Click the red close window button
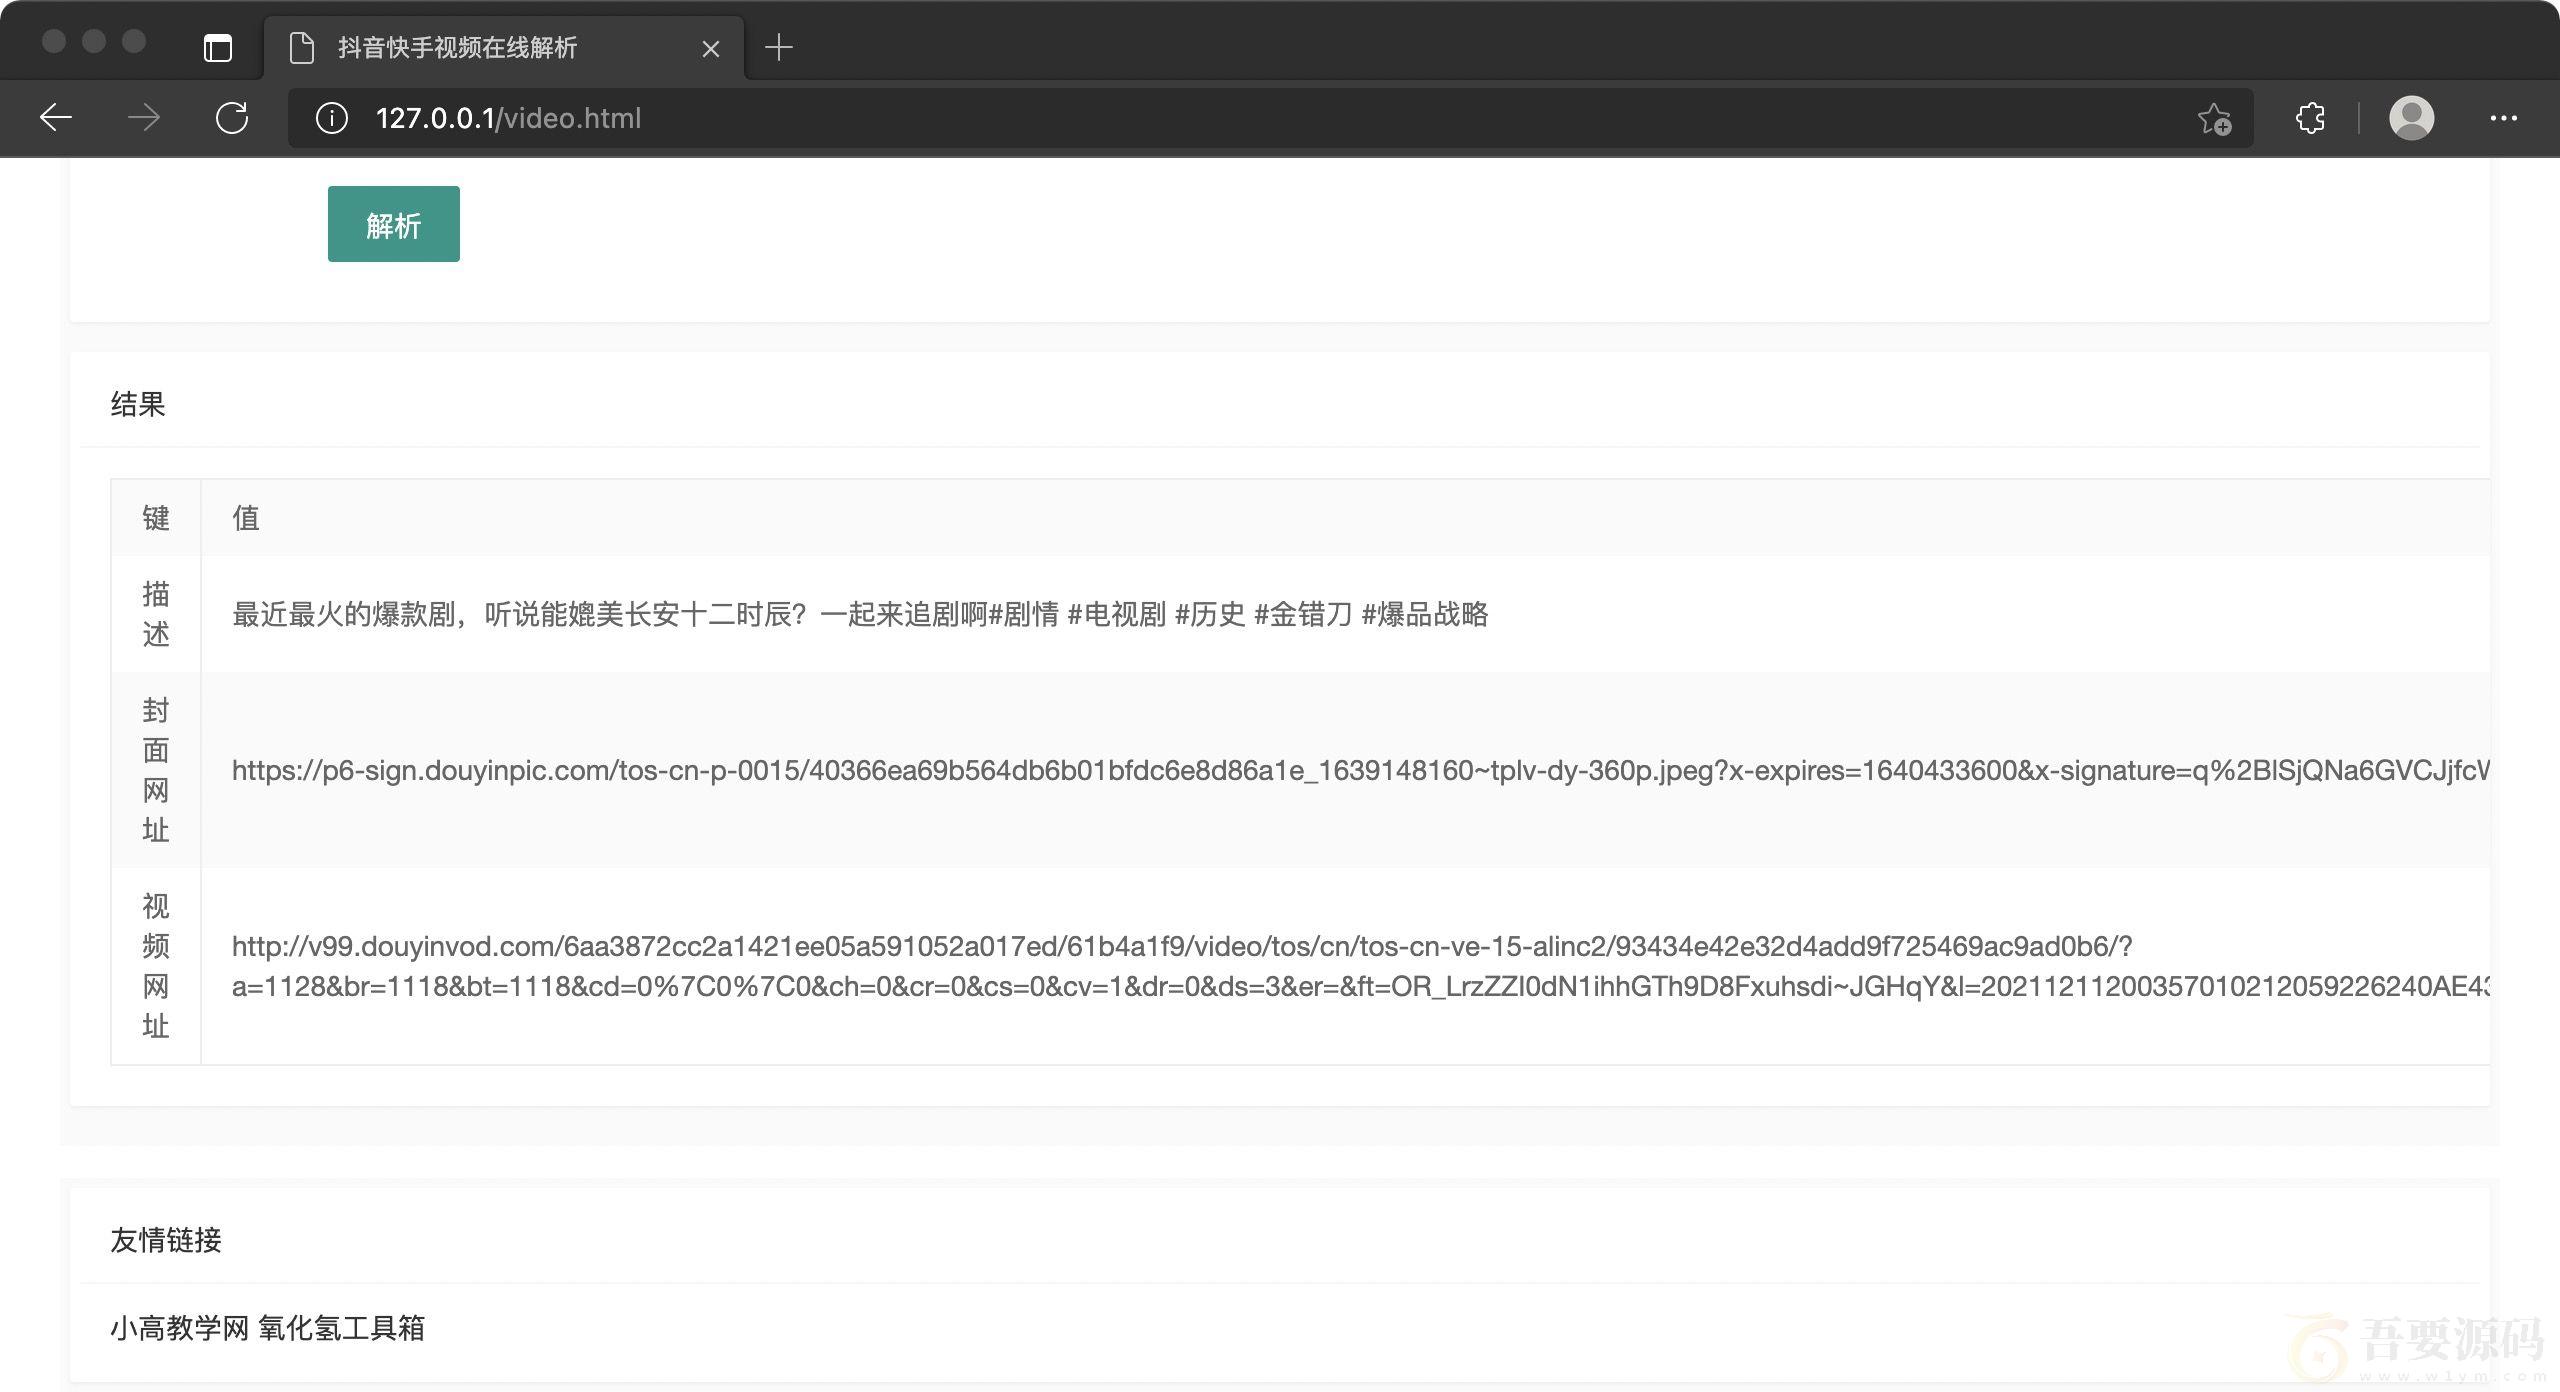Screen dimensions: 2560x1392 coord(54,41)
